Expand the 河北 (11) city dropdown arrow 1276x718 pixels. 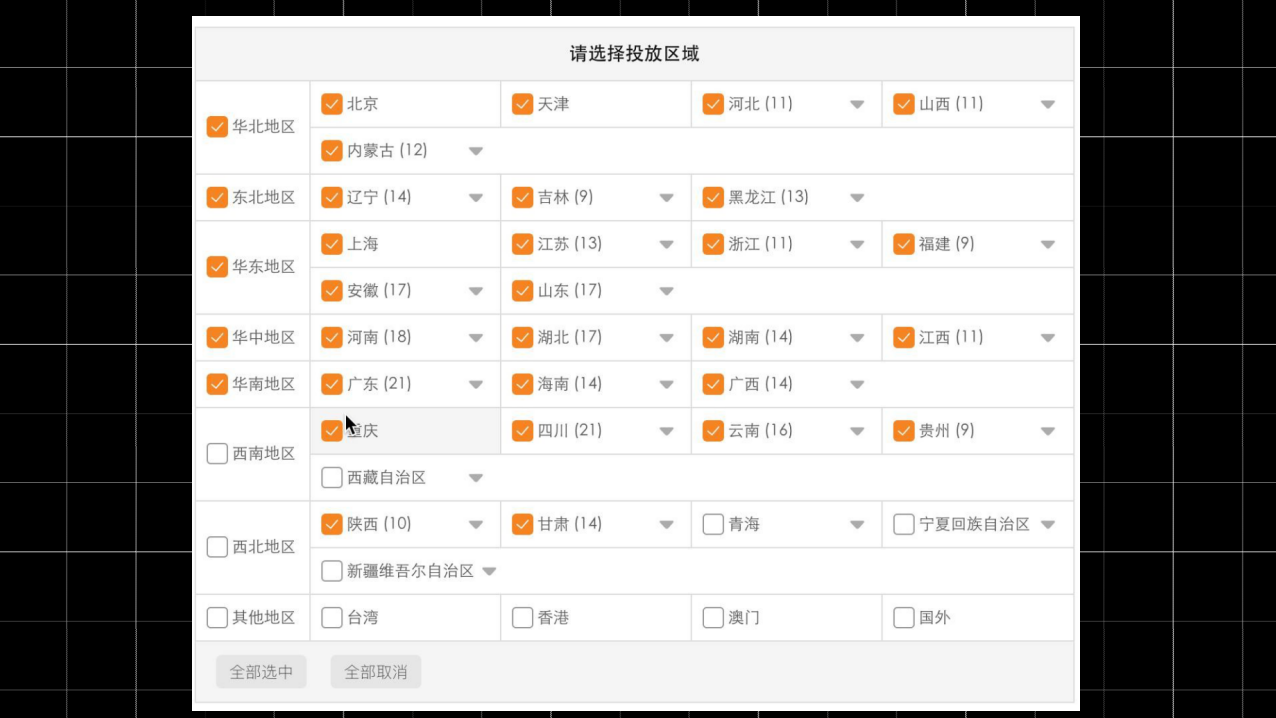857,105
